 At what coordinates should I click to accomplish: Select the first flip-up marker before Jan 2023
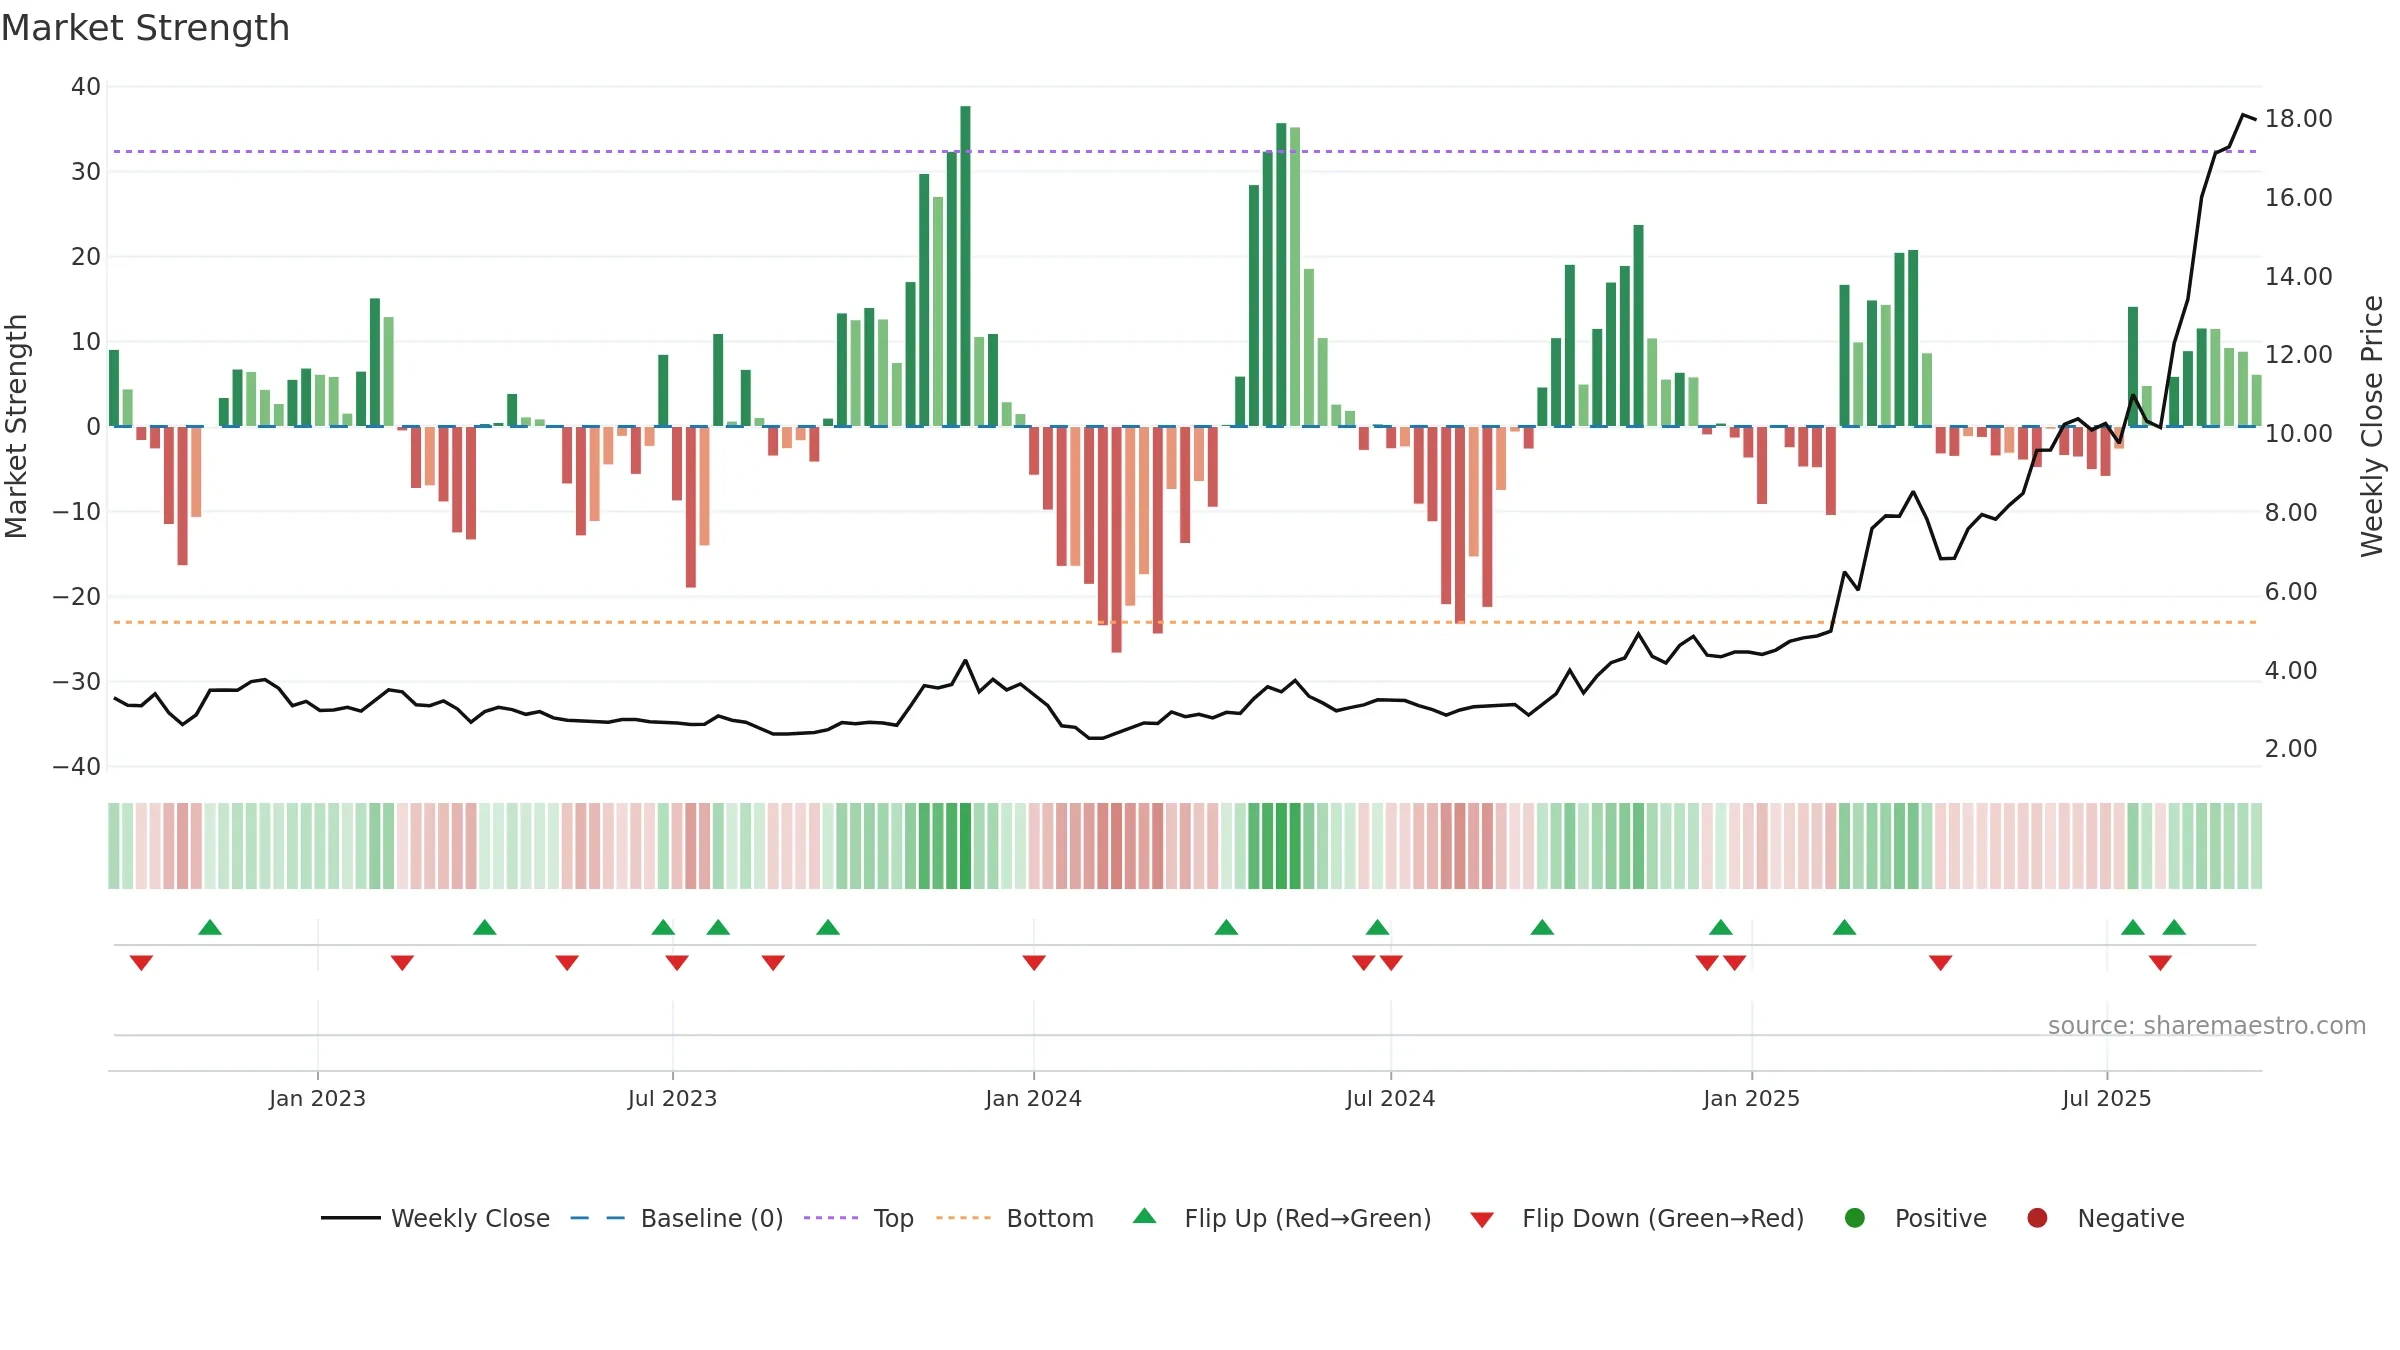click(x=210, y=928)
